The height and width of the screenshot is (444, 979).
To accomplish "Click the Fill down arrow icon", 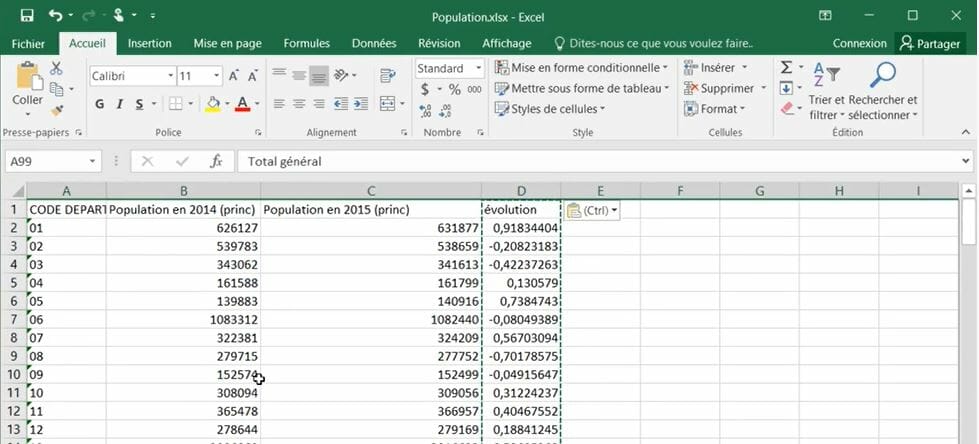I will coord(787,88).
